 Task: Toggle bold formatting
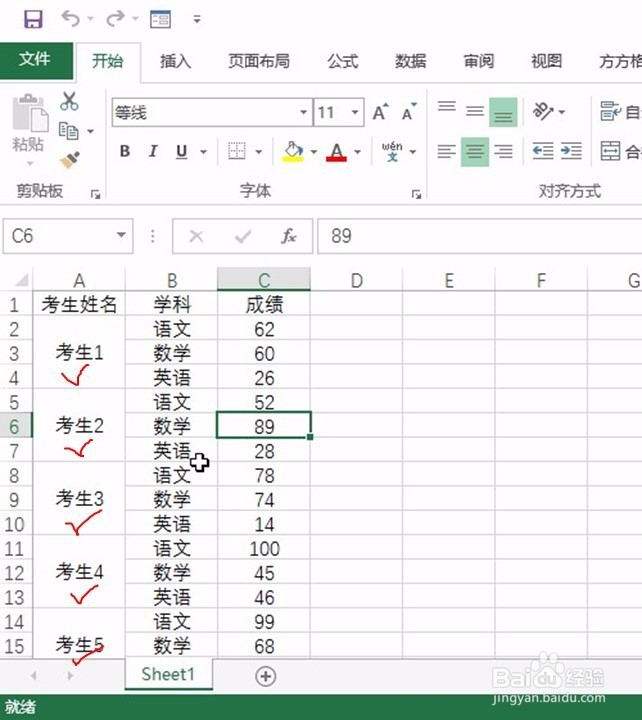(x=124, y=151)
